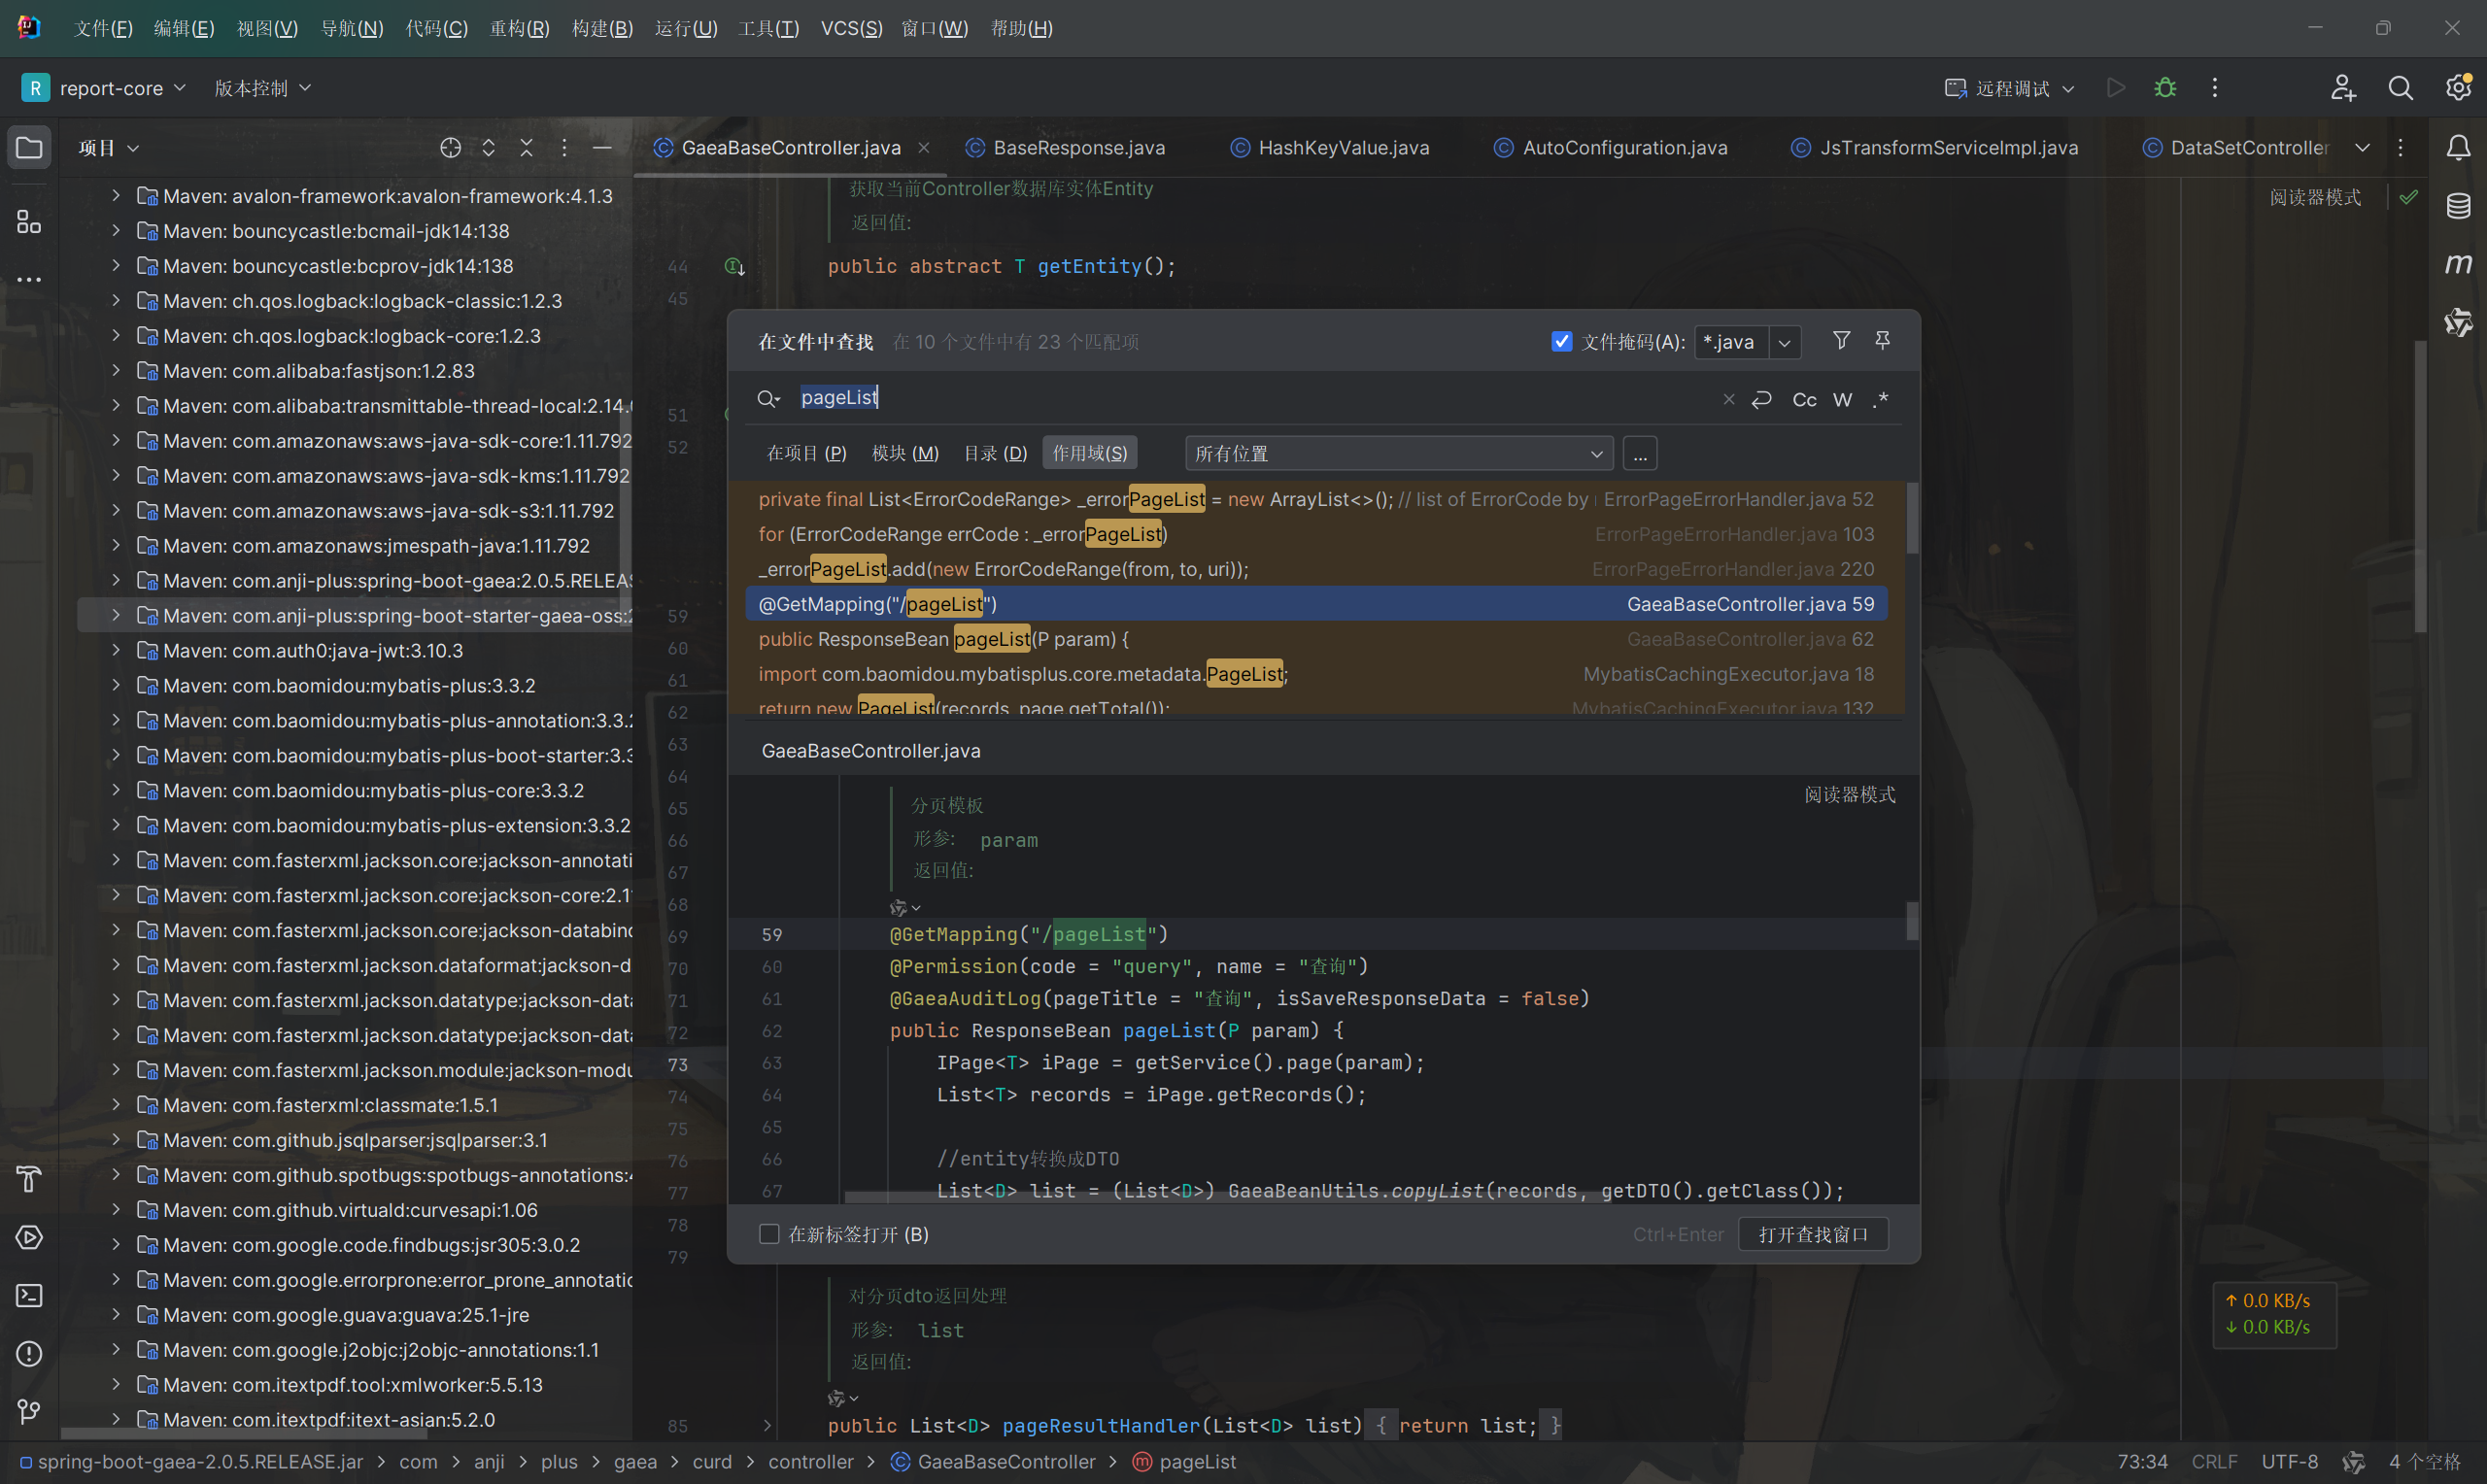Open Code With Me user icon
This screenshot has height=1484, width=2487.
click(2343, 88)
